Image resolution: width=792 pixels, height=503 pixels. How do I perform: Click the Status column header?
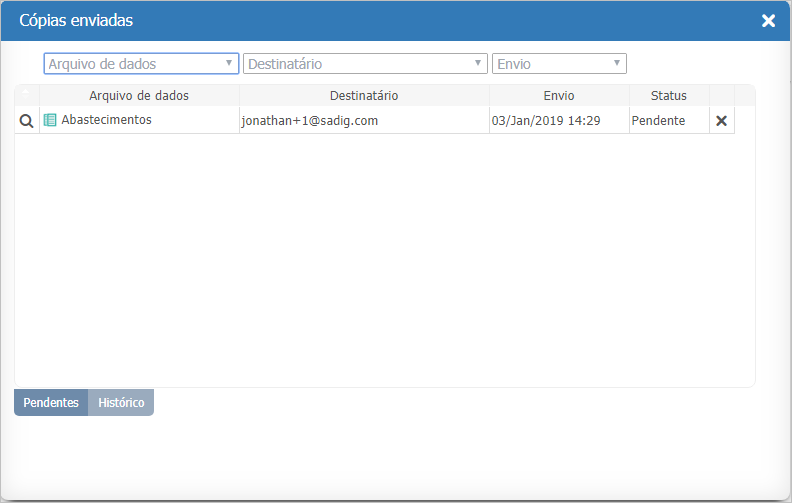669,96
